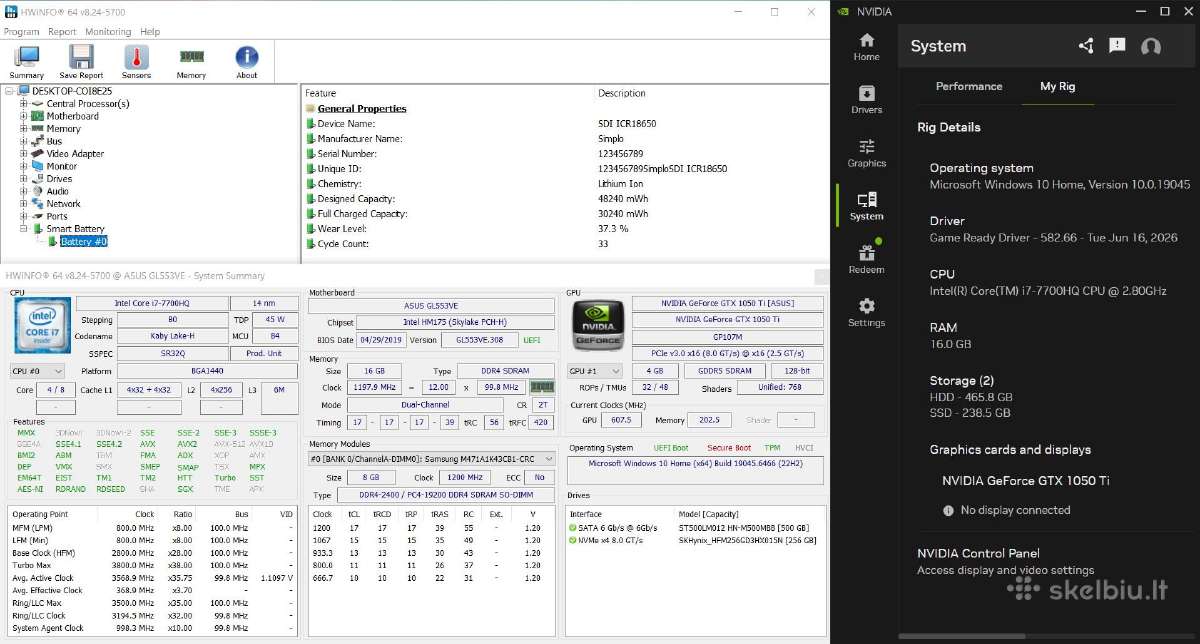Select the Audio tree item

tap(57, 191)
